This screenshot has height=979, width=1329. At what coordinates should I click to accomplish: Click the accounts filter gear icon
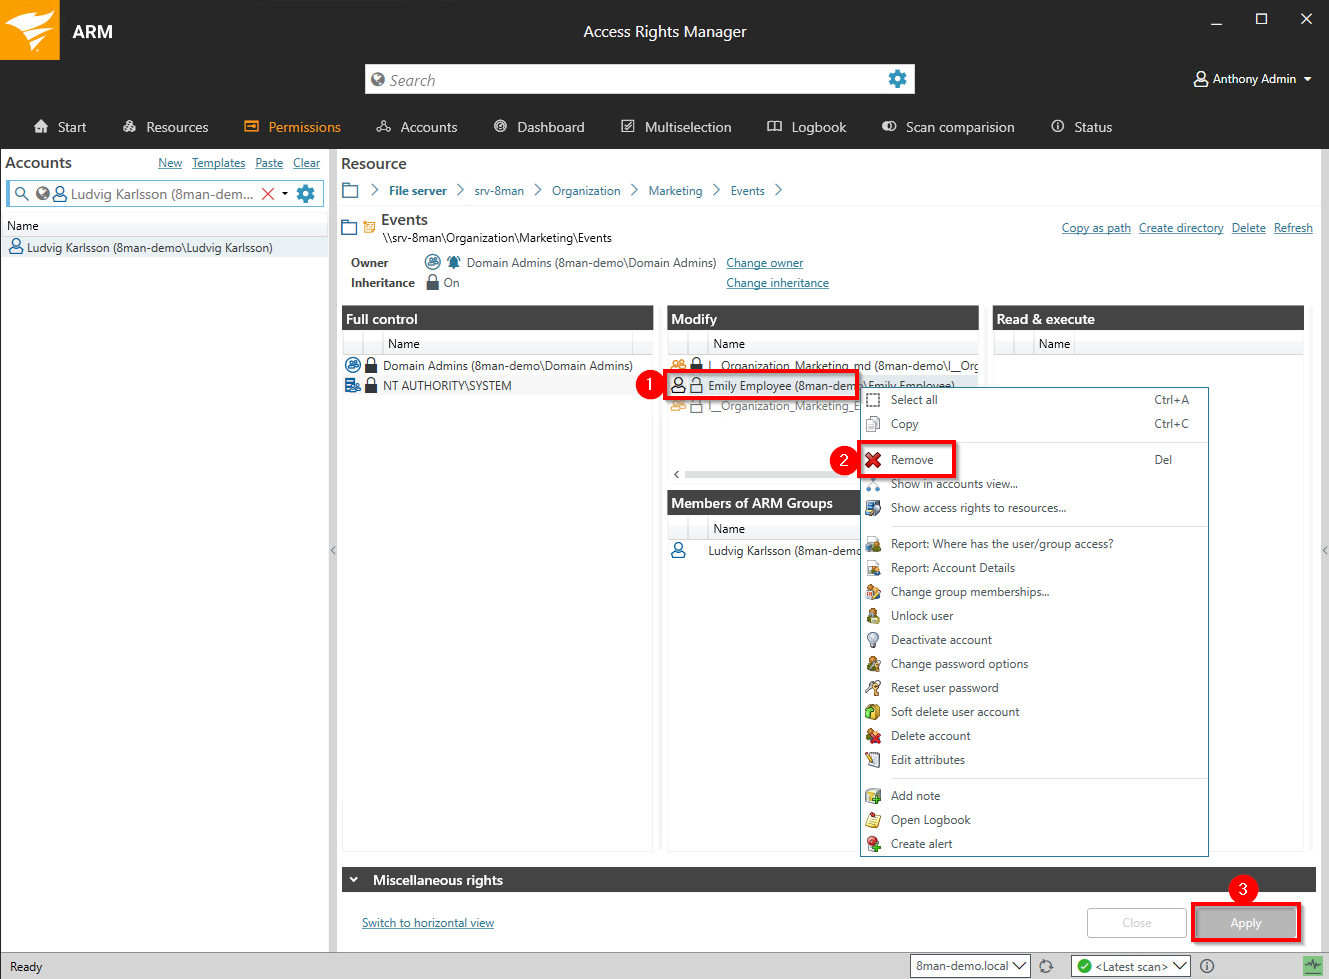[306, 194]
